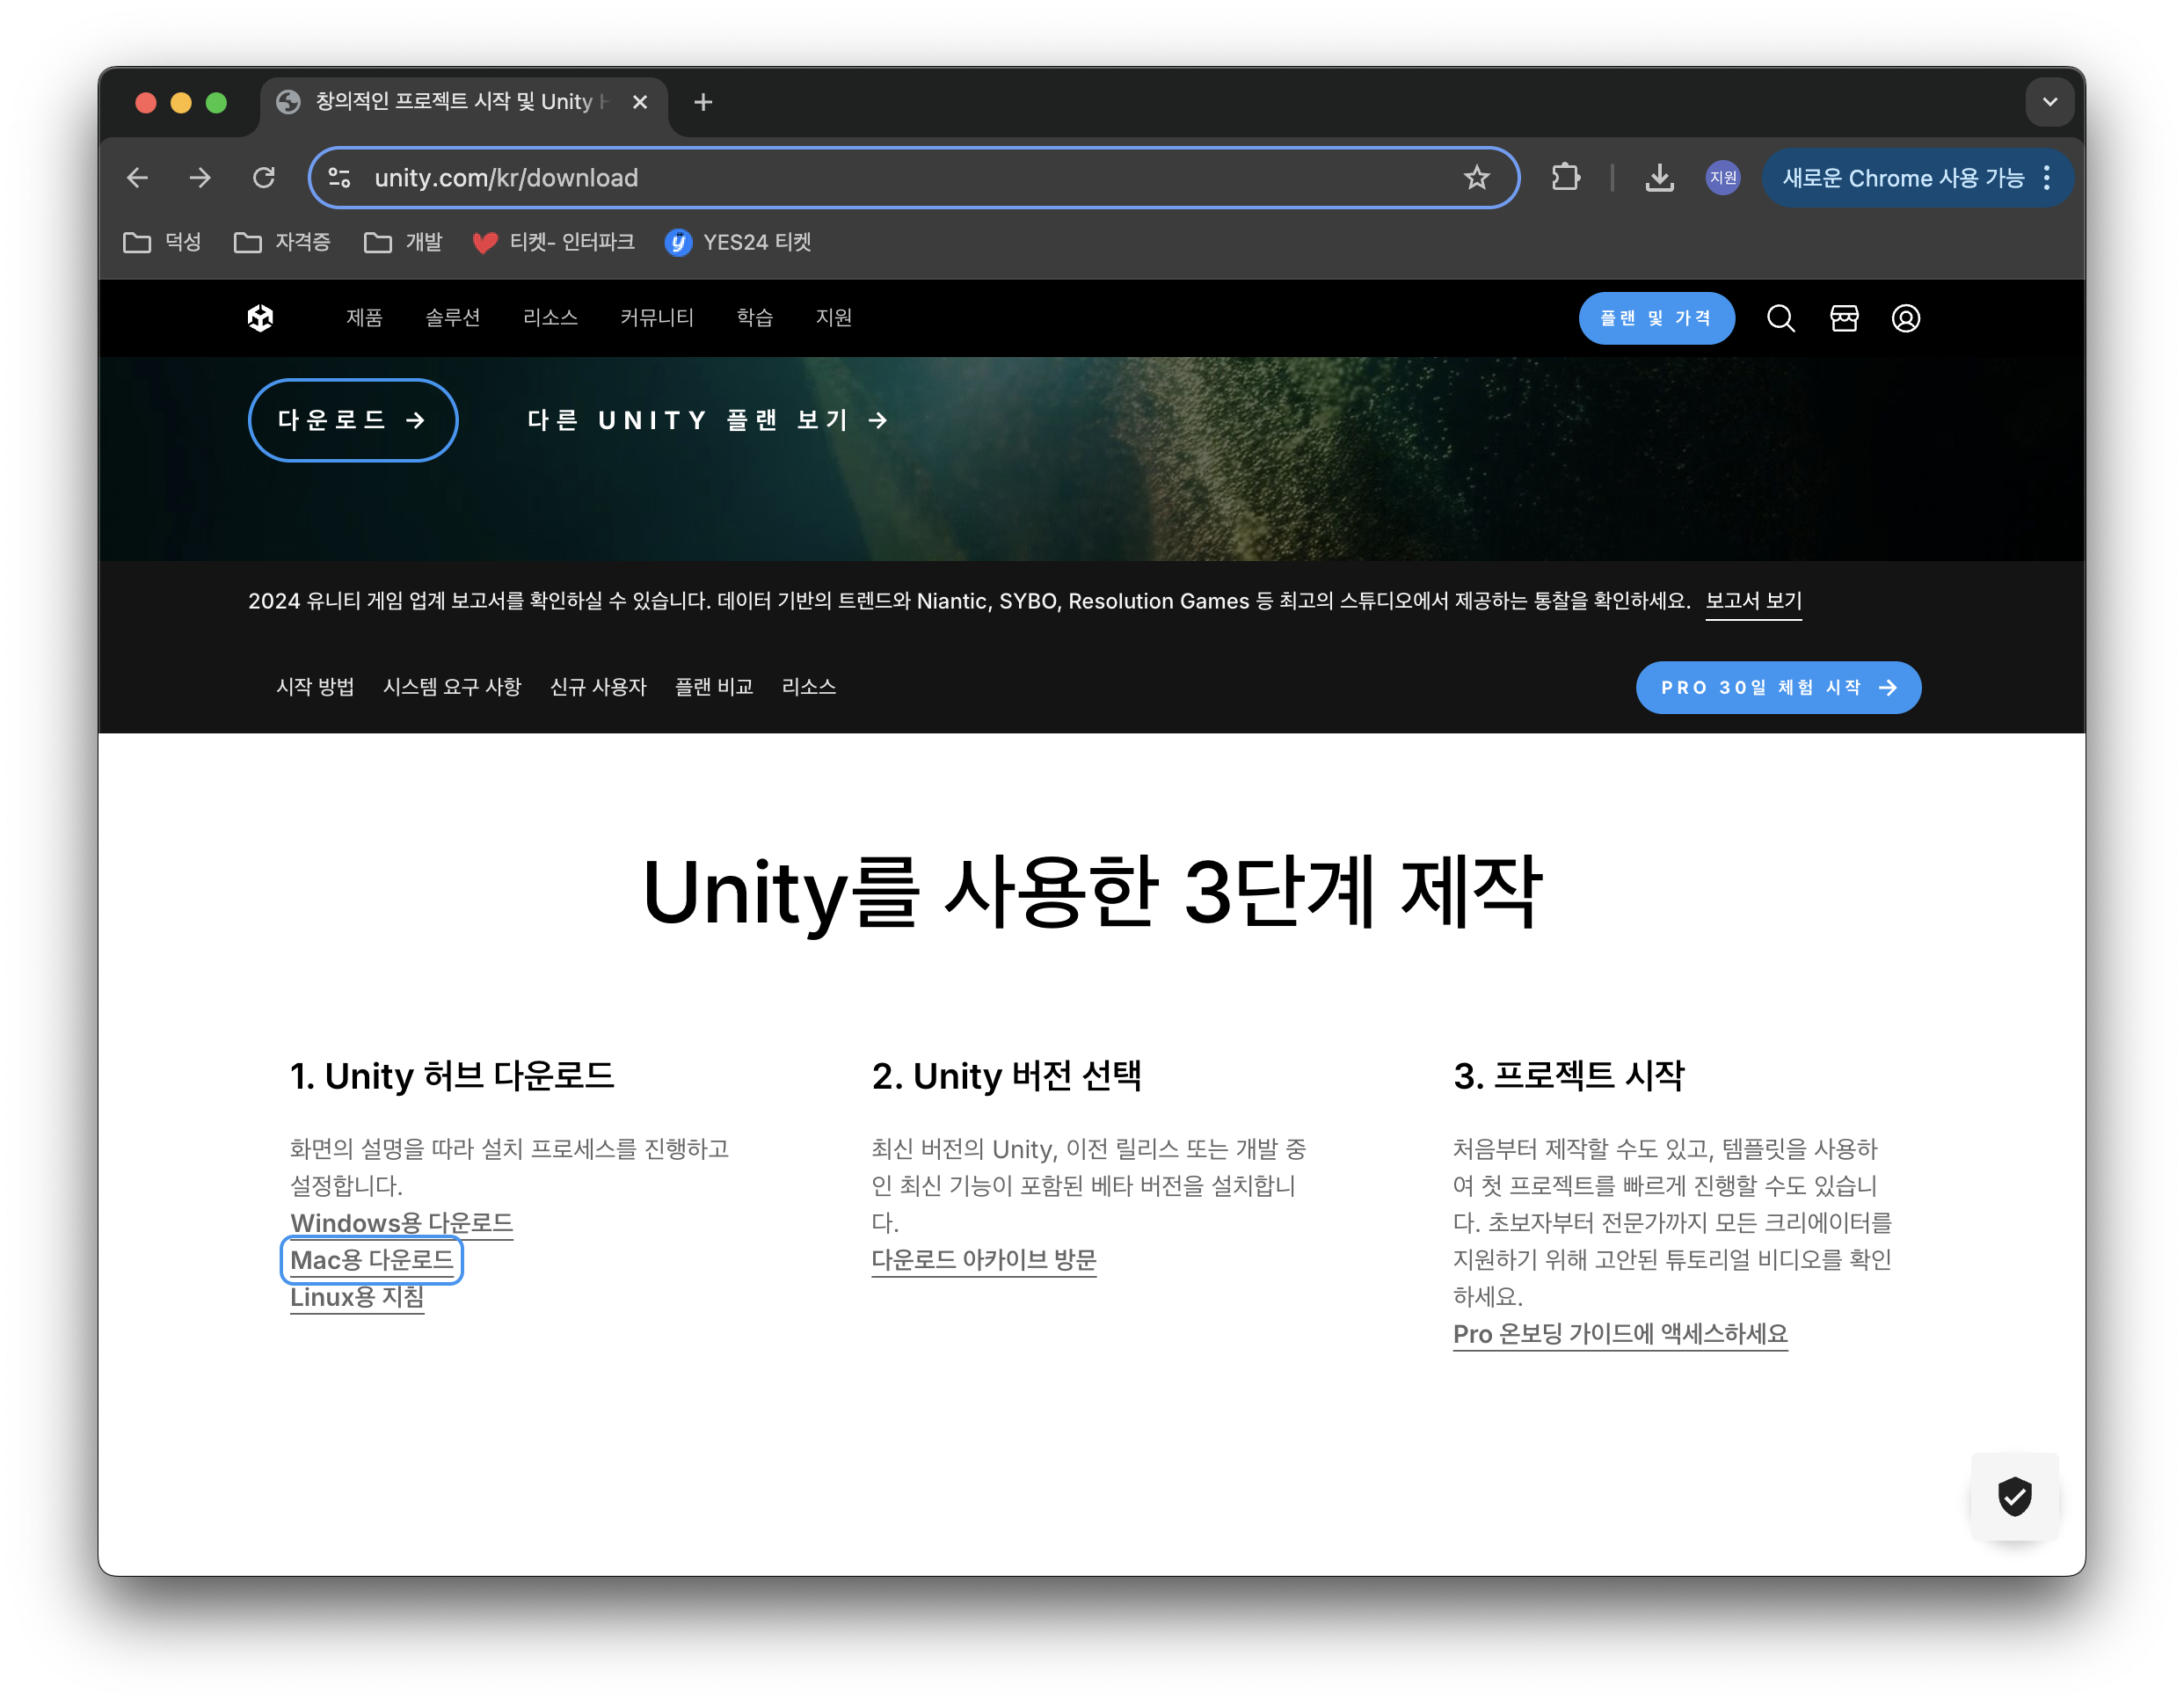This screenshot has width=2184, height=1706.
Task: Select the 플랜 비교 tab
Action: (713, 687)
